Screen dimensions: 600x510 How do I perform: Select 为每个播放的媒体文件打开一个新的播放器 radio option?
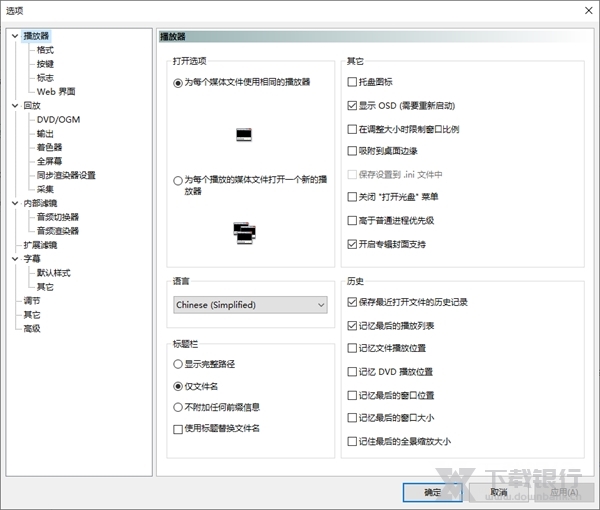(x=178, y=180)
